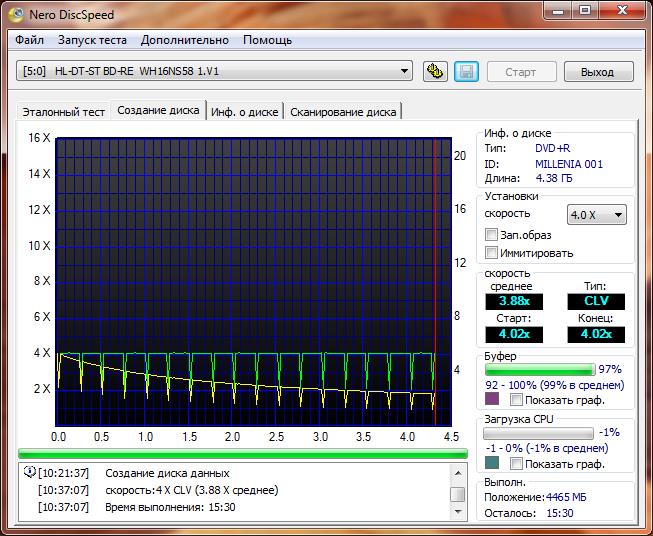Click the Выход button

coord(597,72)
